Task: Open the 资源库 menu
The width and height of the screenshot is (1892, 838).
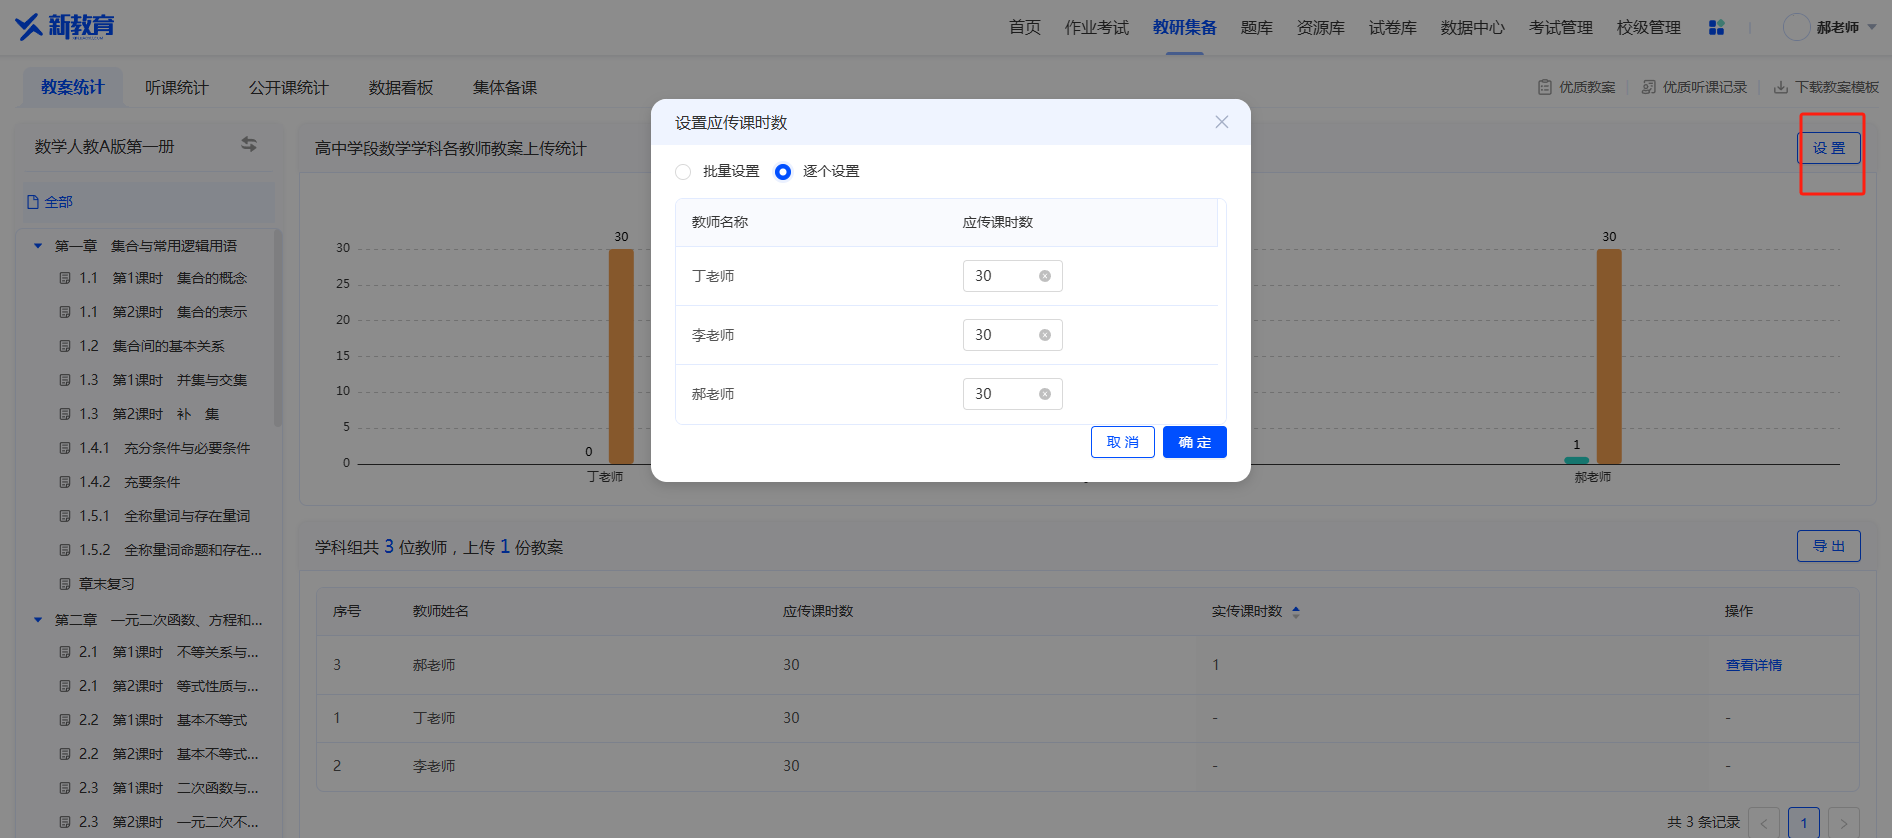Action: [x=1321, y=27]
